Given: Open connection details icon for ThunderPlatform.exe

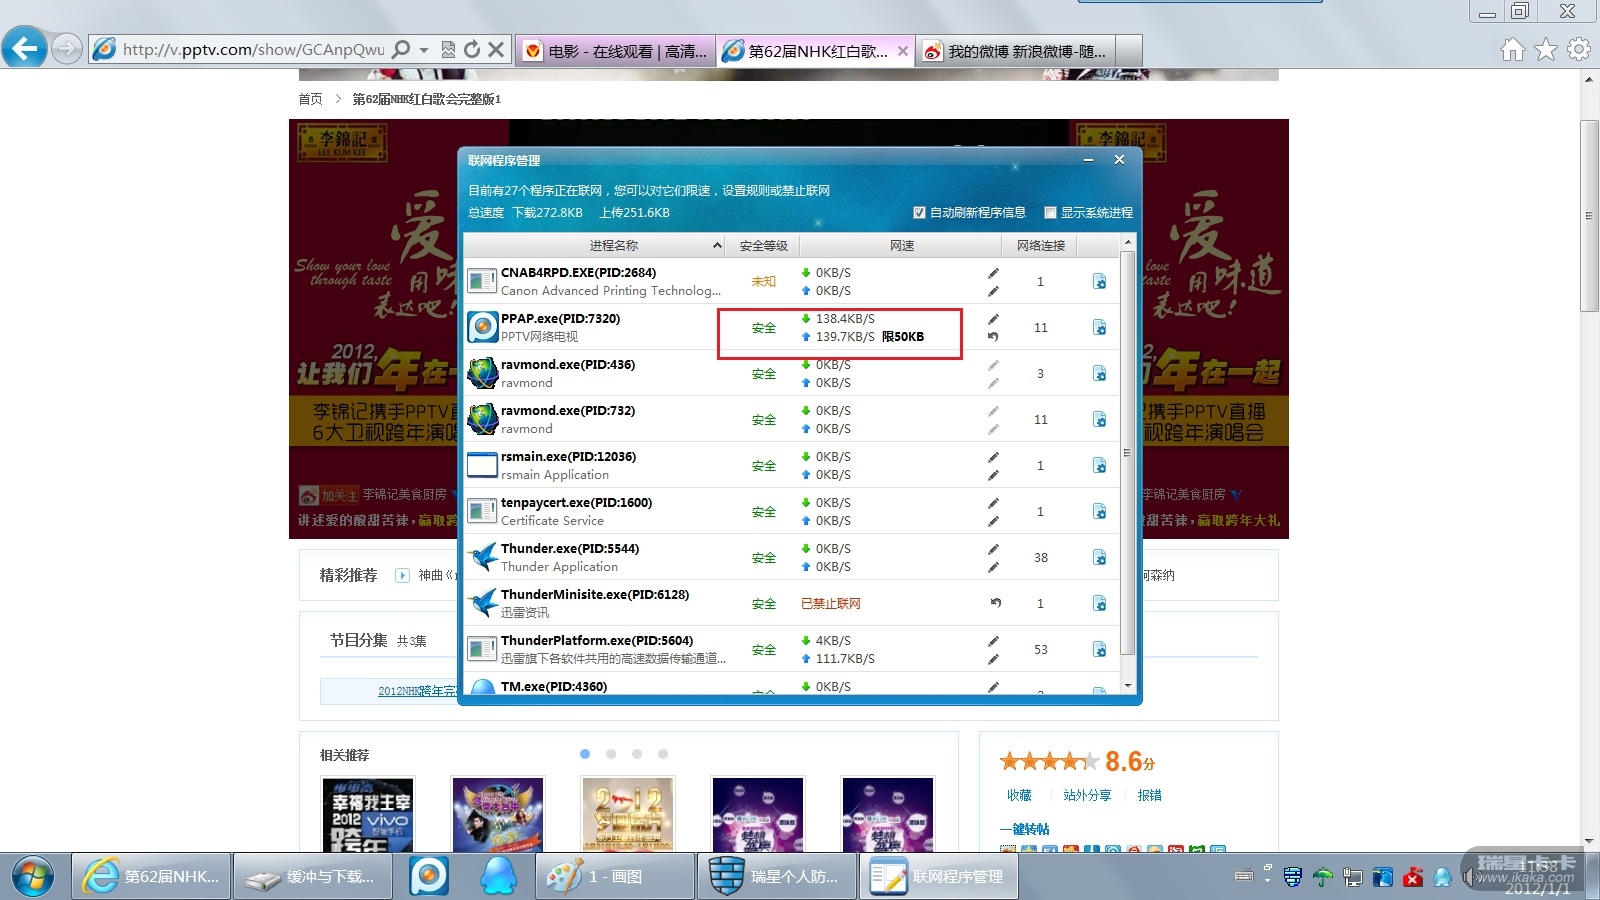Looking at the screenshot, I should click(1099, 649).
